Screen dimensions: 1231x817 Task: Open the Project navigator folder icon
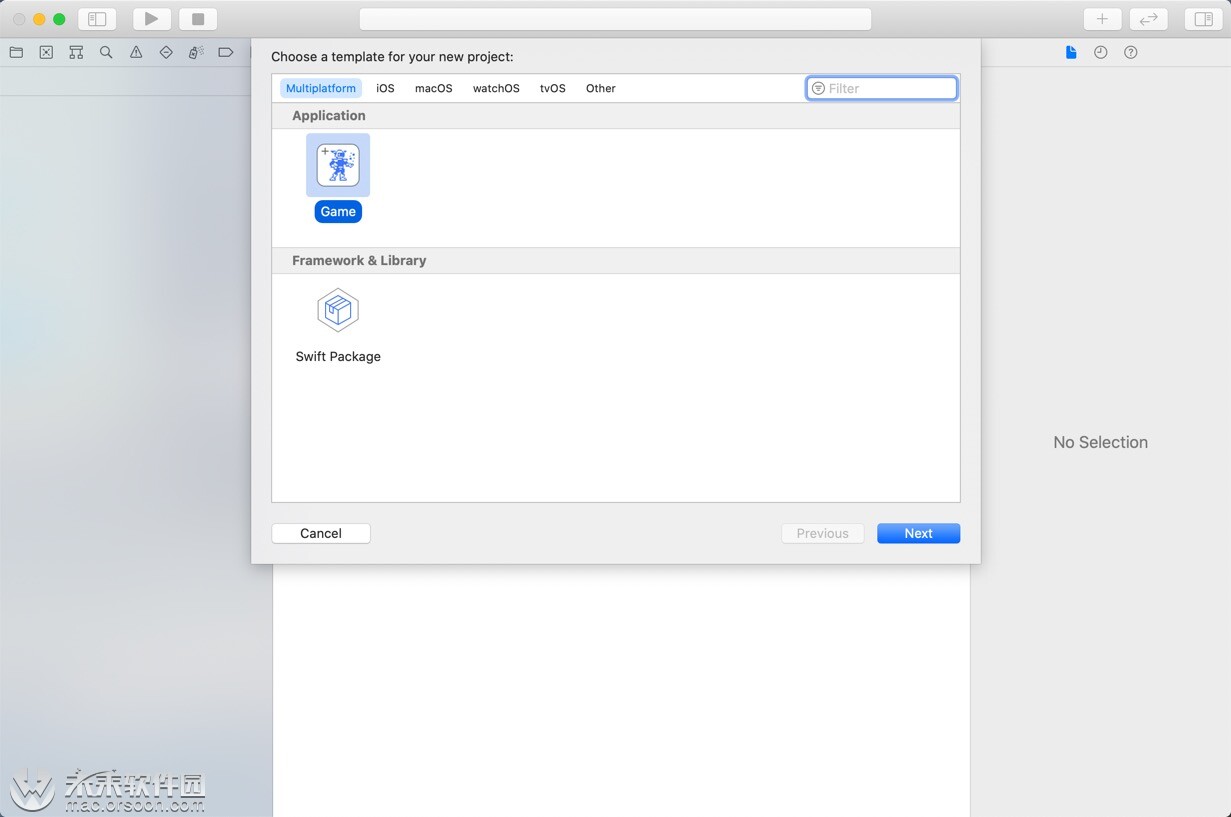pos(16,52)
